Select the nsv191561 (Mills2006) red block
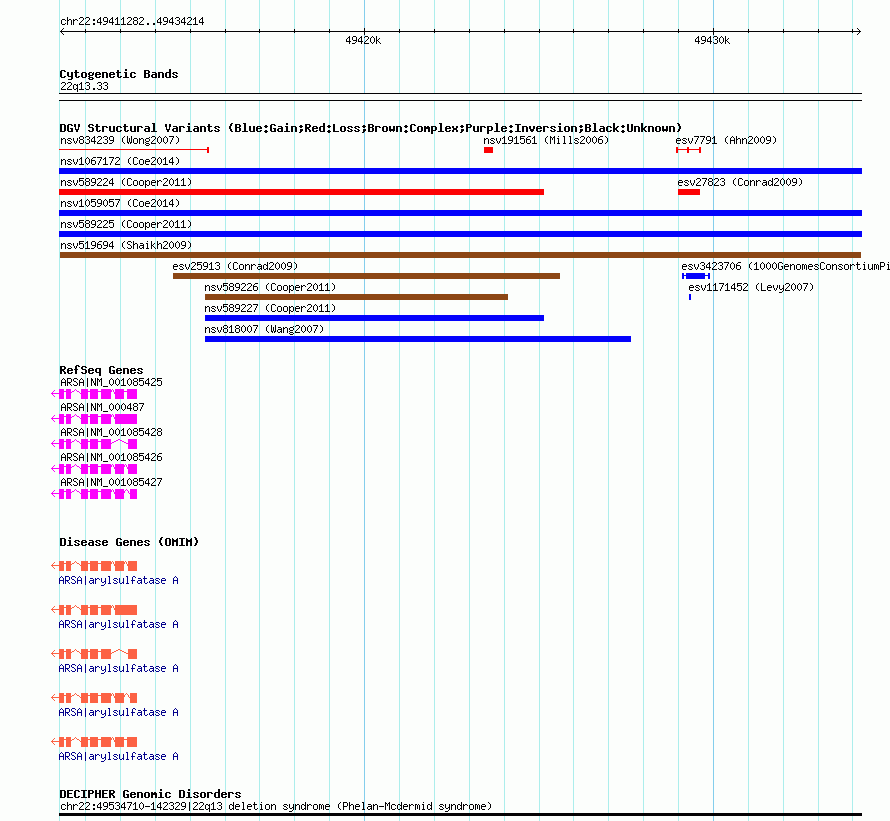Viewport: 890px width, 821px height. tap(488, 150)
